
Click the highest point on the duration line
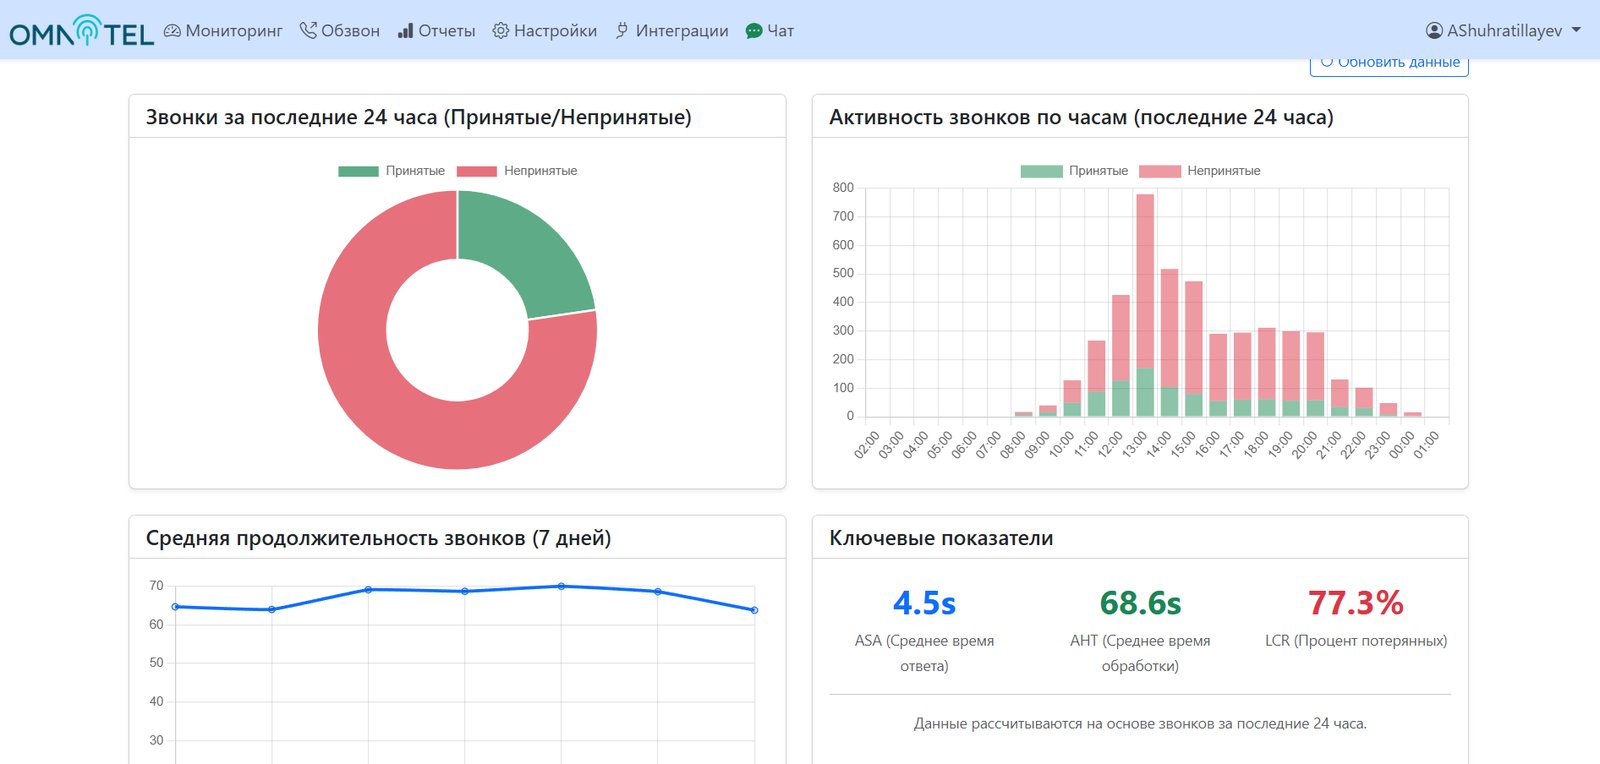[x=561, y=586]
